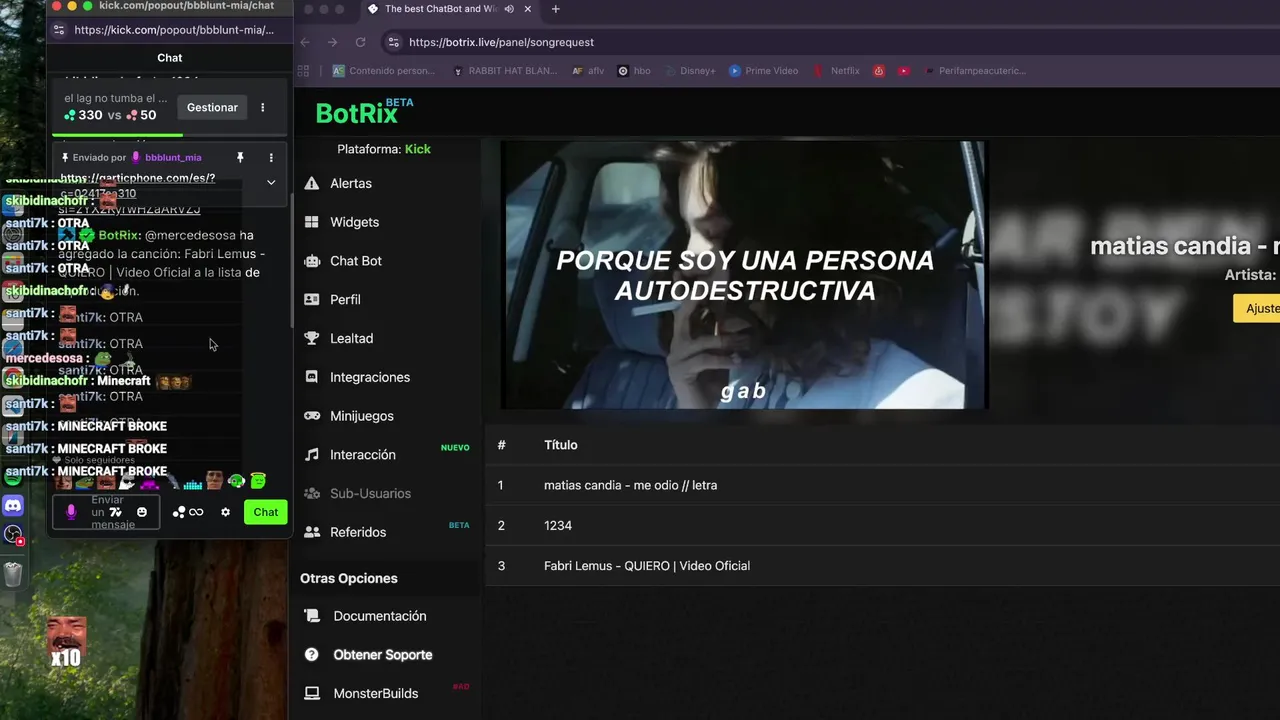Open the Prime Video bookmark
The height and width of the screenshot is (720, 1280).
[764, 71]
